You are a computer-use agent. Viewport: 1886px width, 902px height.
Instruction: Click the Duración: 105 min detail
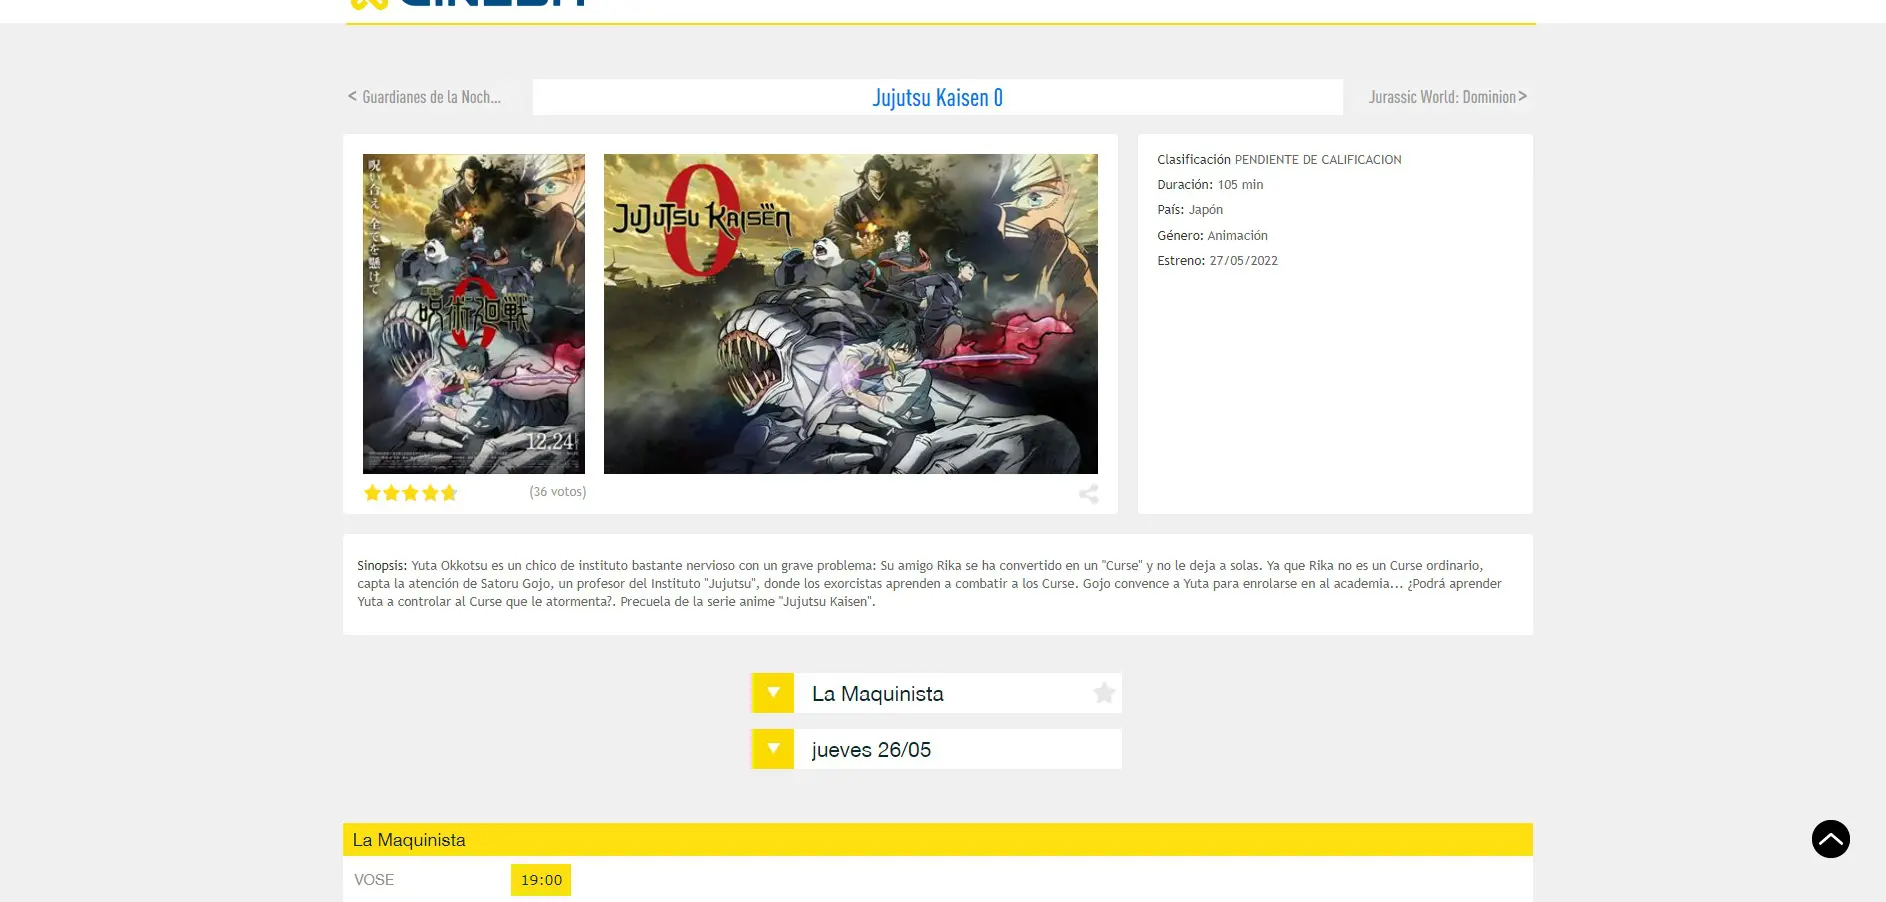(1210, 185)
